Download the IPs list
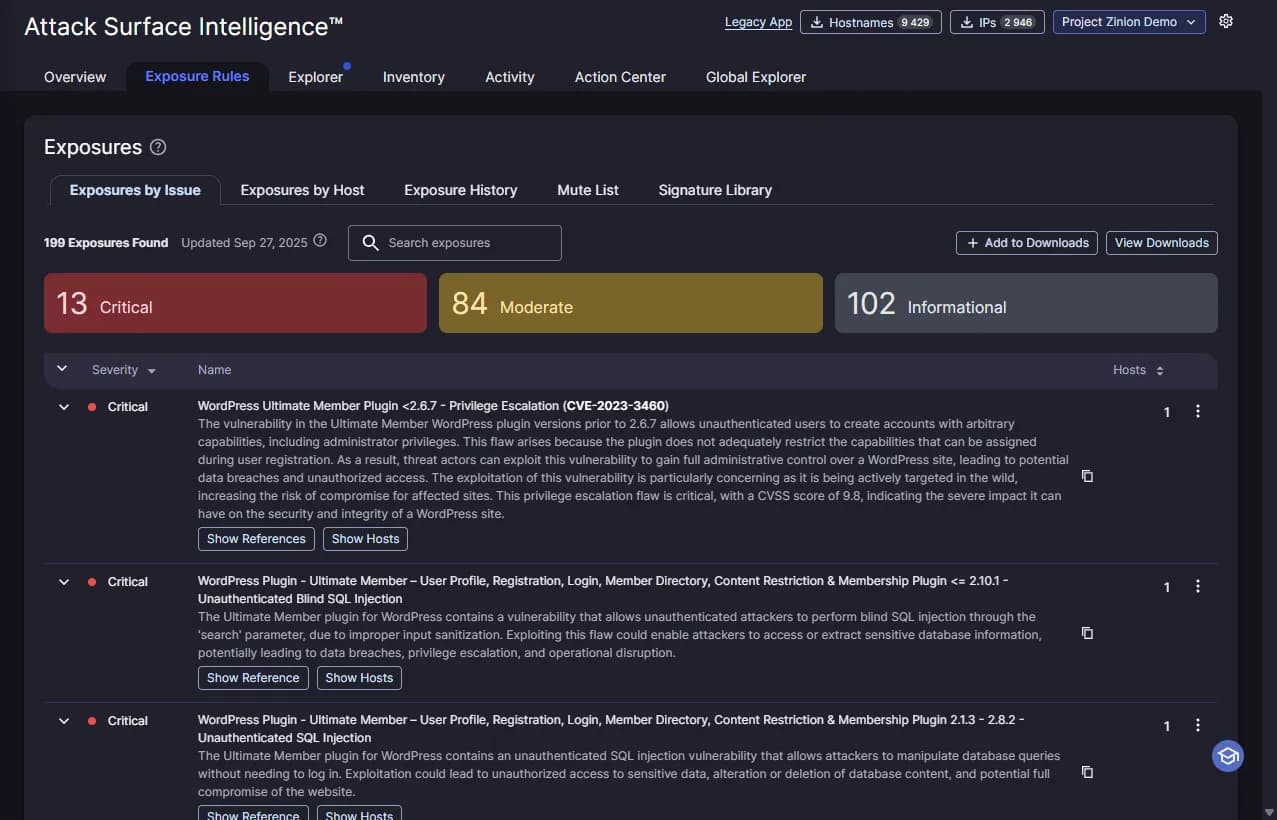The height and width of the screenshot is (820, 1277). 997,22
